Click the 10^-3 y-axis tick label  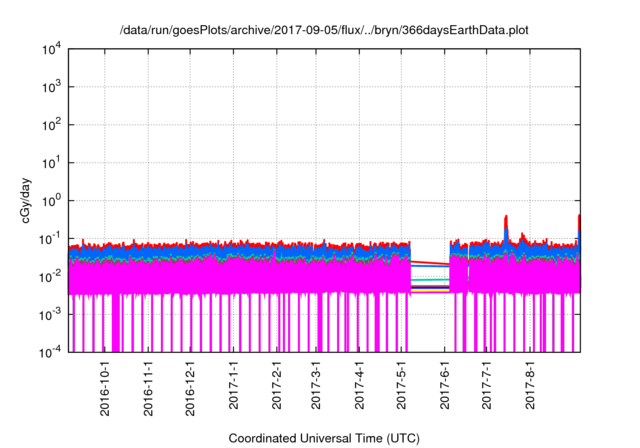(x=50, y=315)
